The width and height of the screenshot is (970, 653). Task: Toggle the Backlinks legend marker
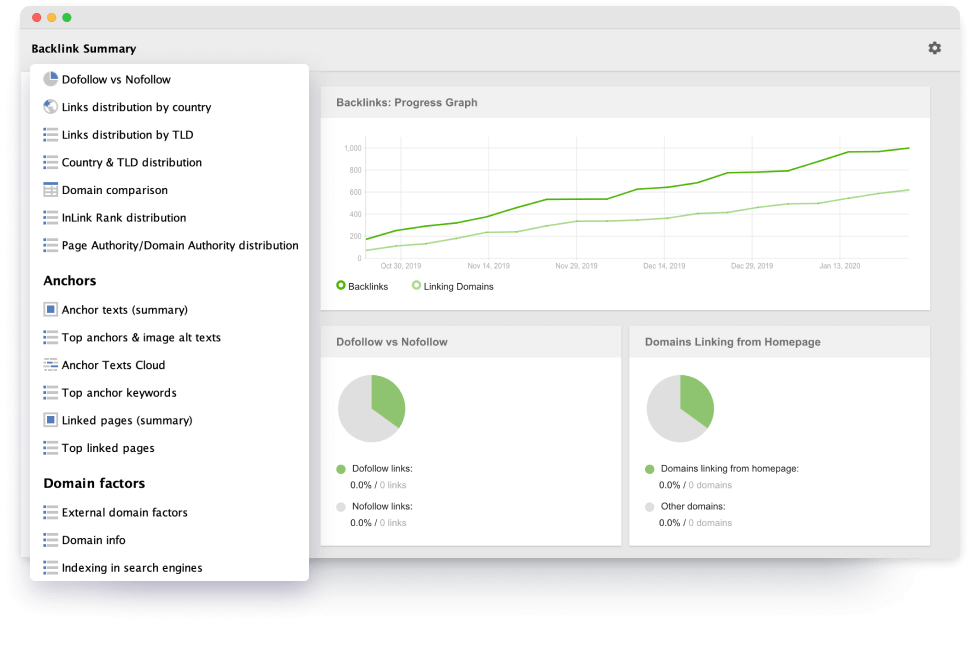[341, 285]
